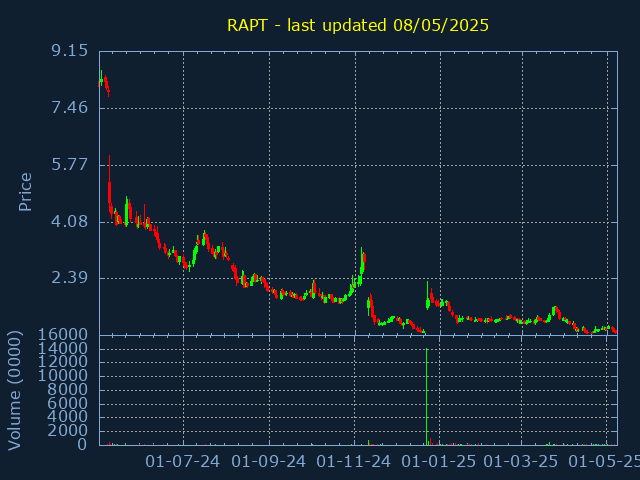The height and width of the screenshot is (480, 640).
Task: Click the 4000 volume axis label
Action: (67, 417)
